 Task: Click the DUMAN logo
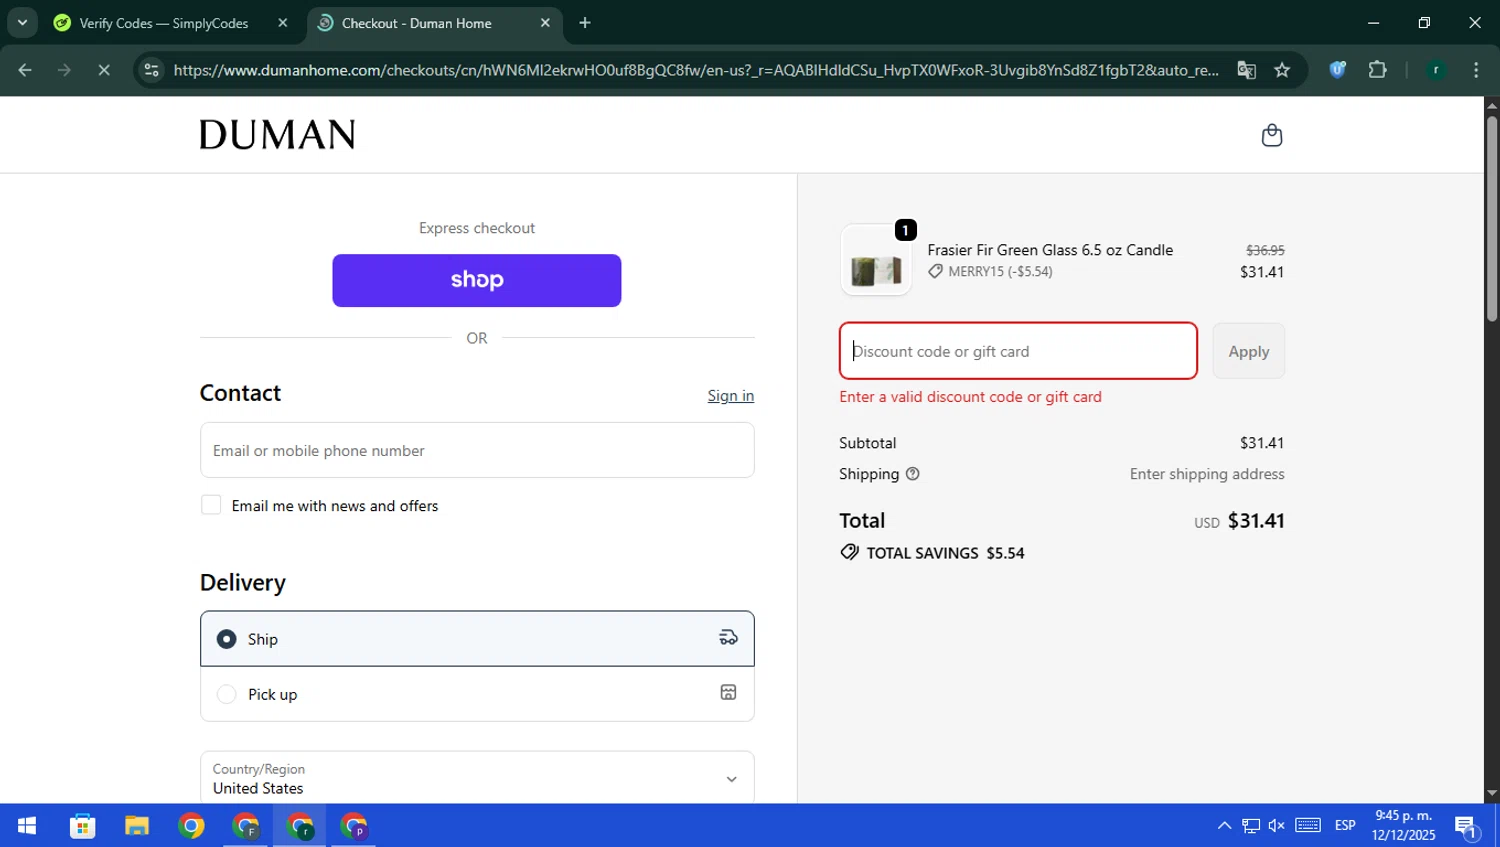point(277,135)
